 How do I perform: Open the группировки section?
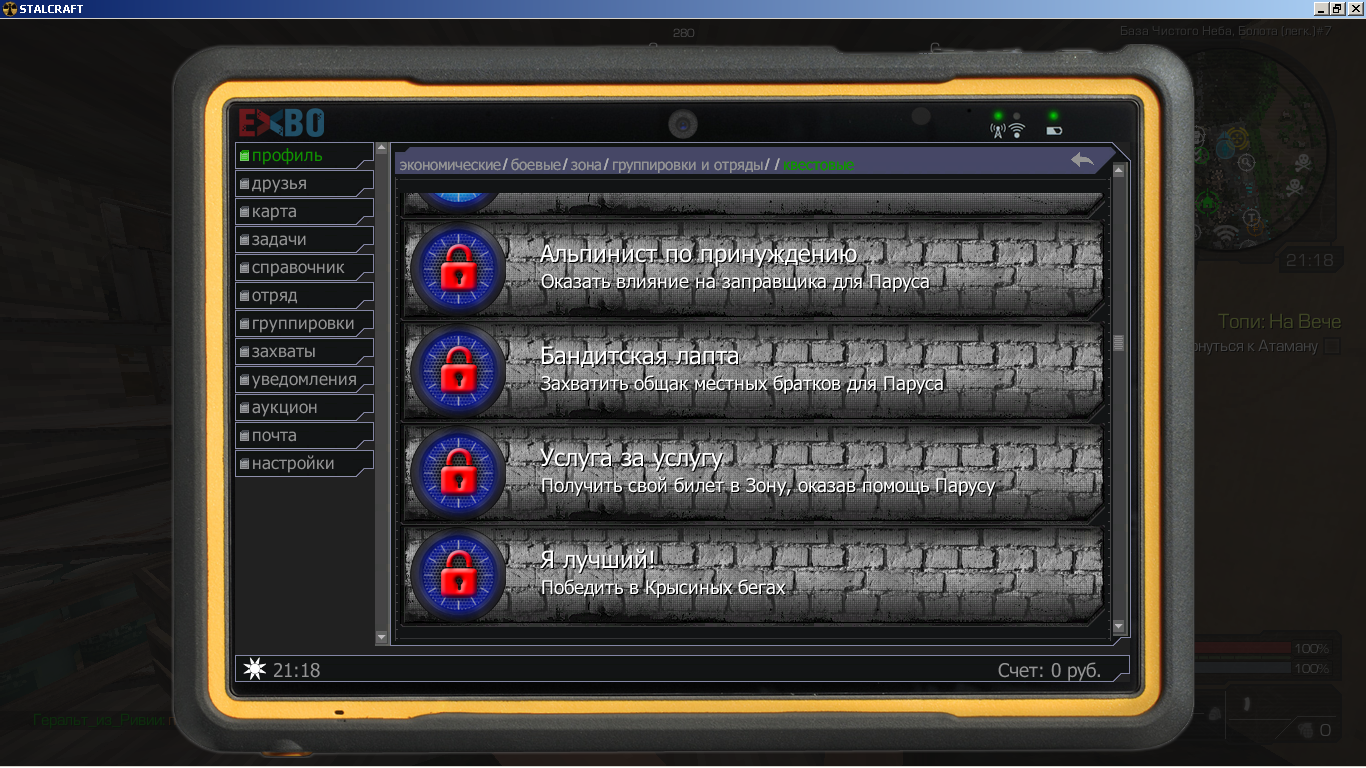(304, 324)
